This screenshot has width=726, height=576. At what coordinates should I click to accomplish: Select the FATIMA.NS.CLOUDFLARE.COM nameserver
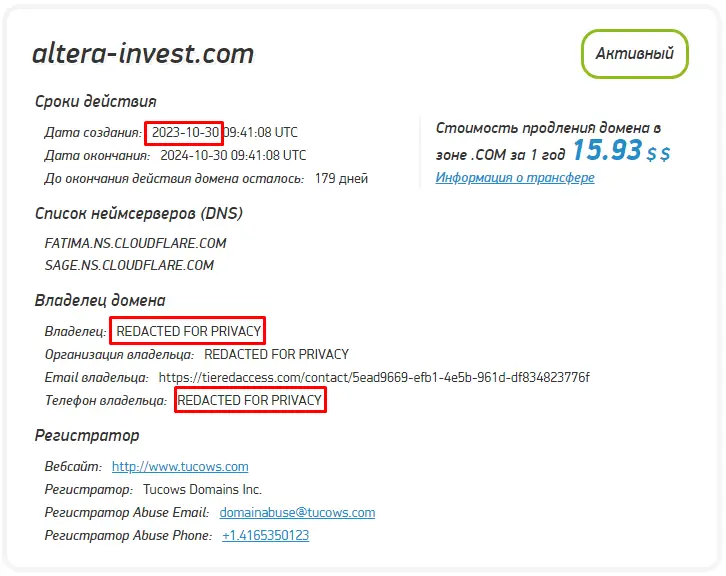point(136,243)
